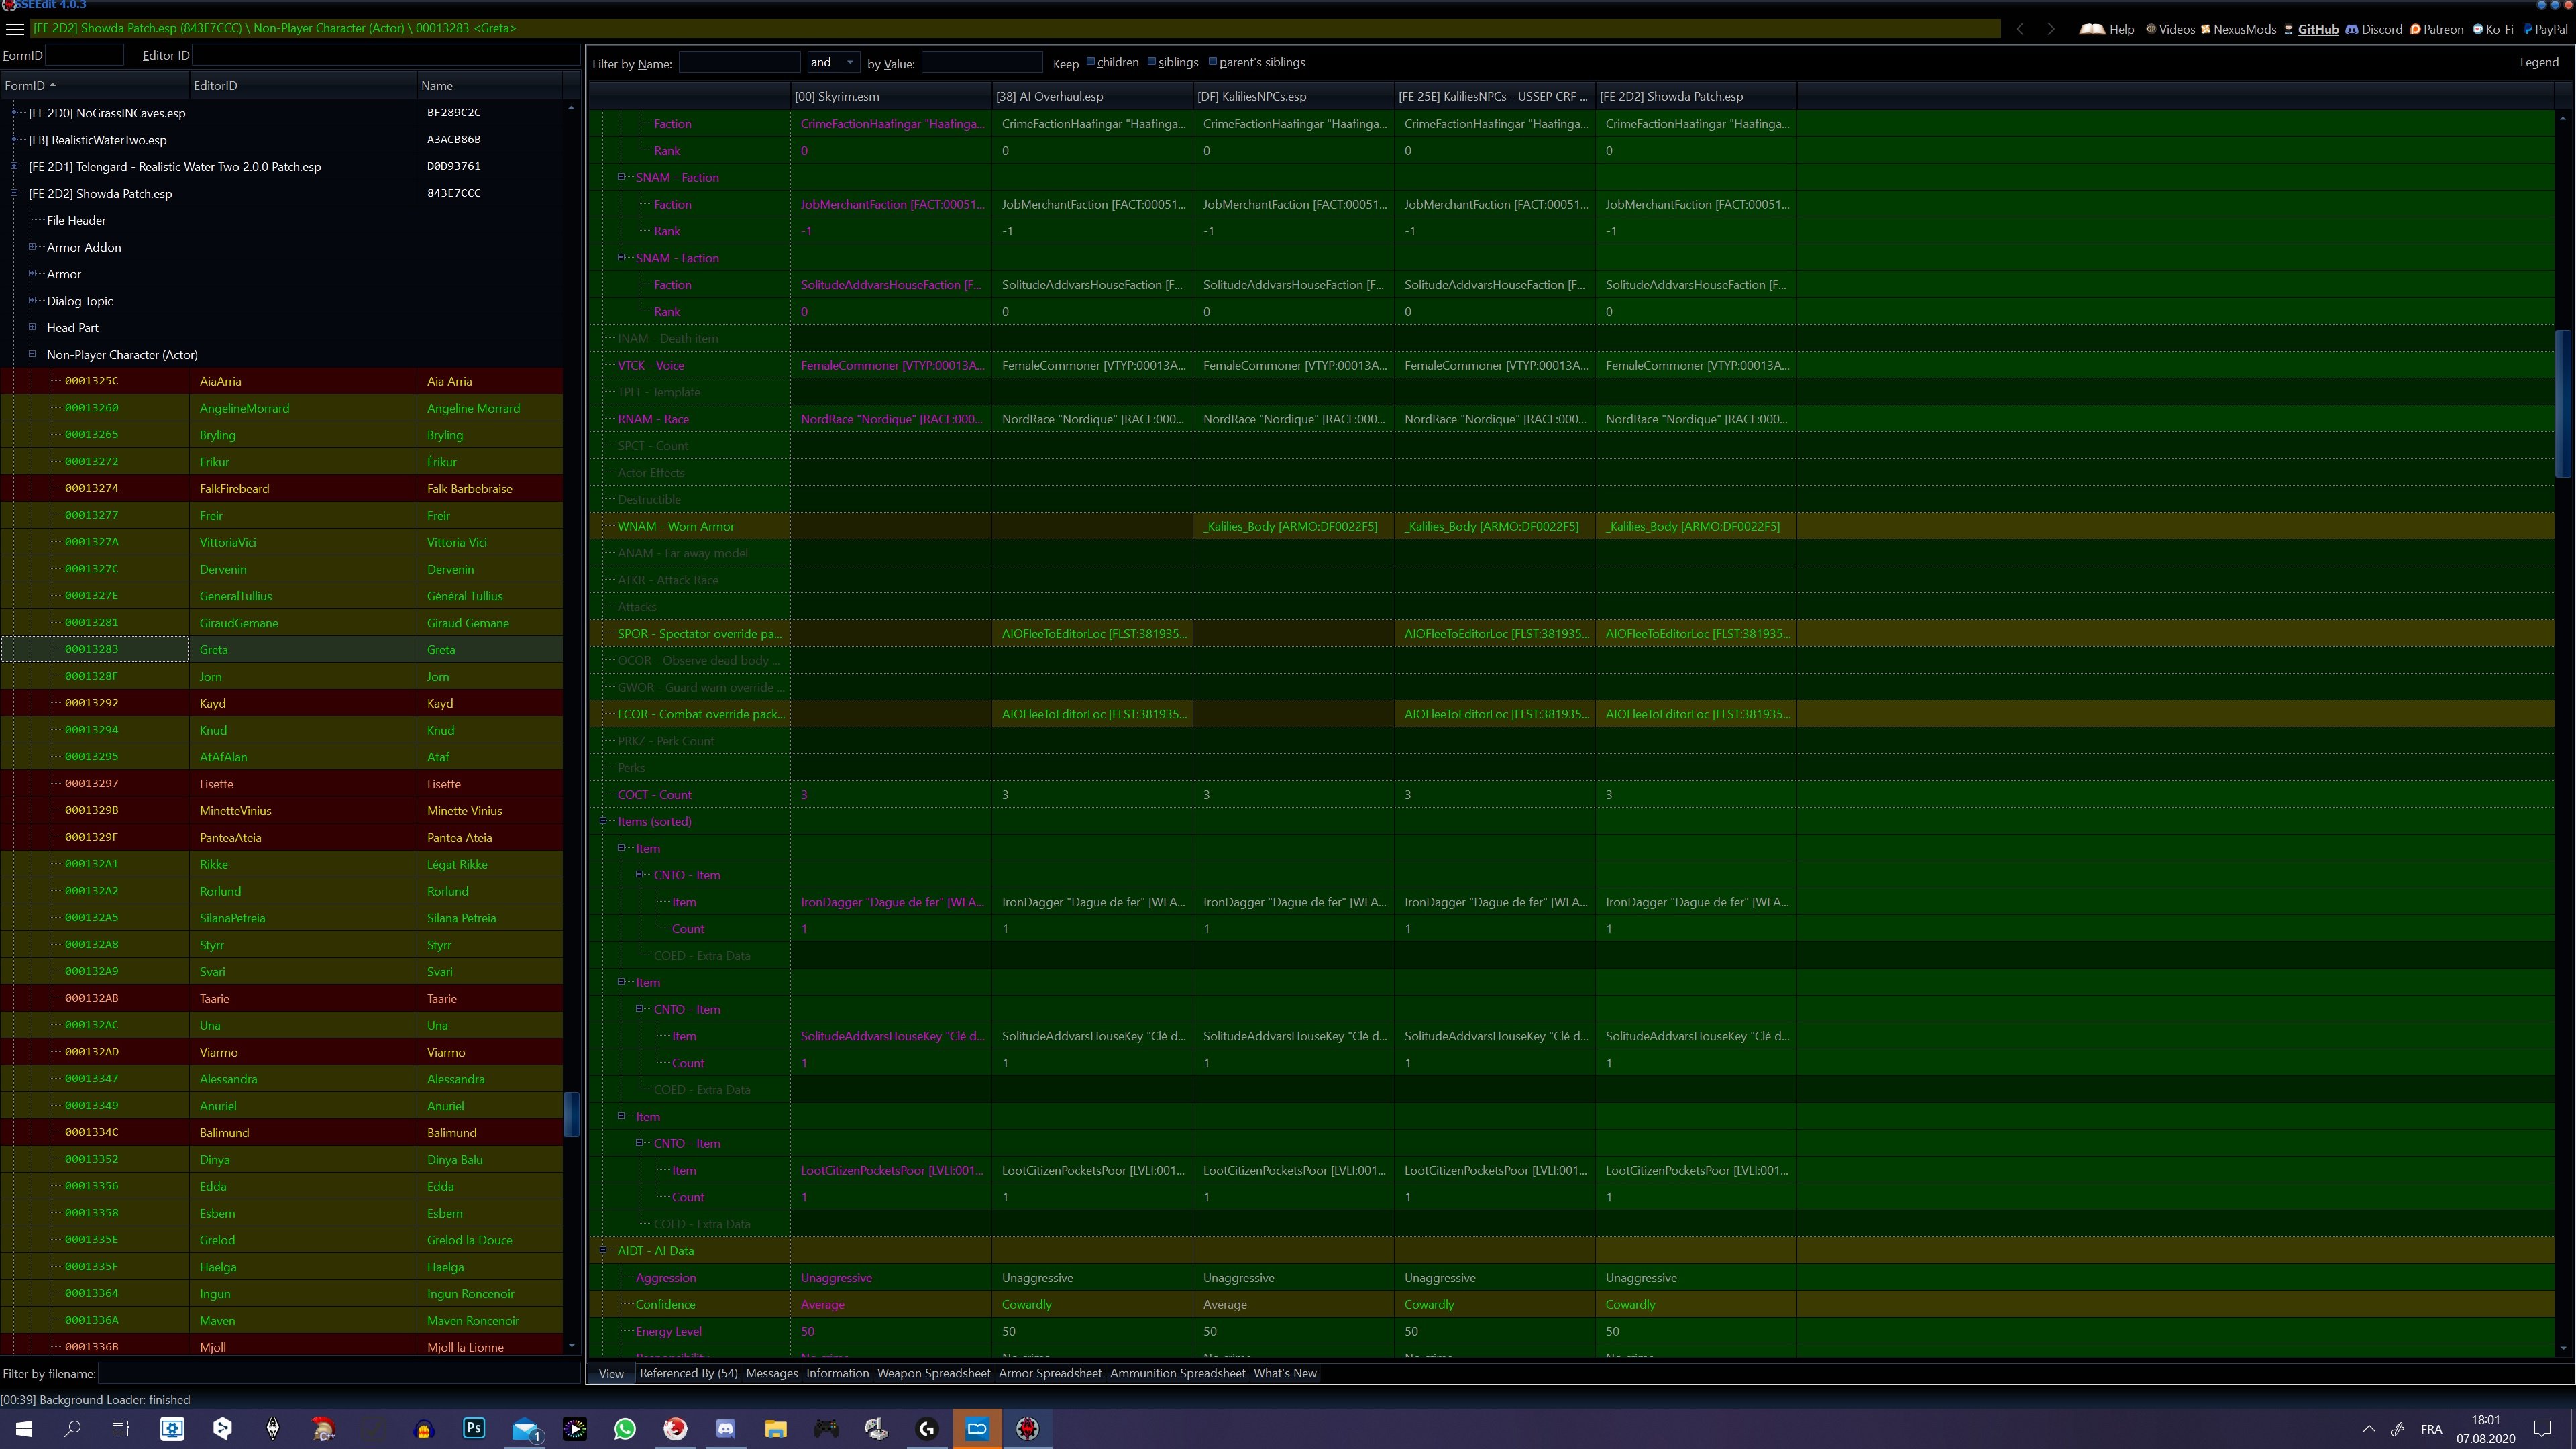Collapse the AIDT - AI Data section

(x=603, y=1251)
